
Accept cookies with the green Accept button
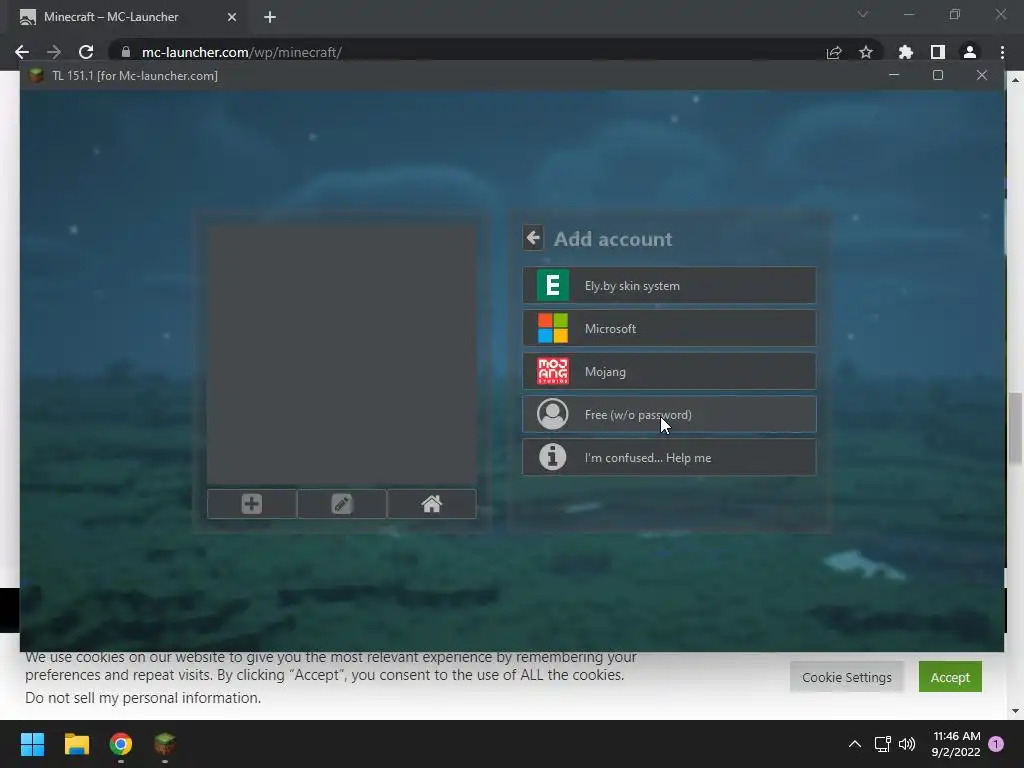point(950,677)
